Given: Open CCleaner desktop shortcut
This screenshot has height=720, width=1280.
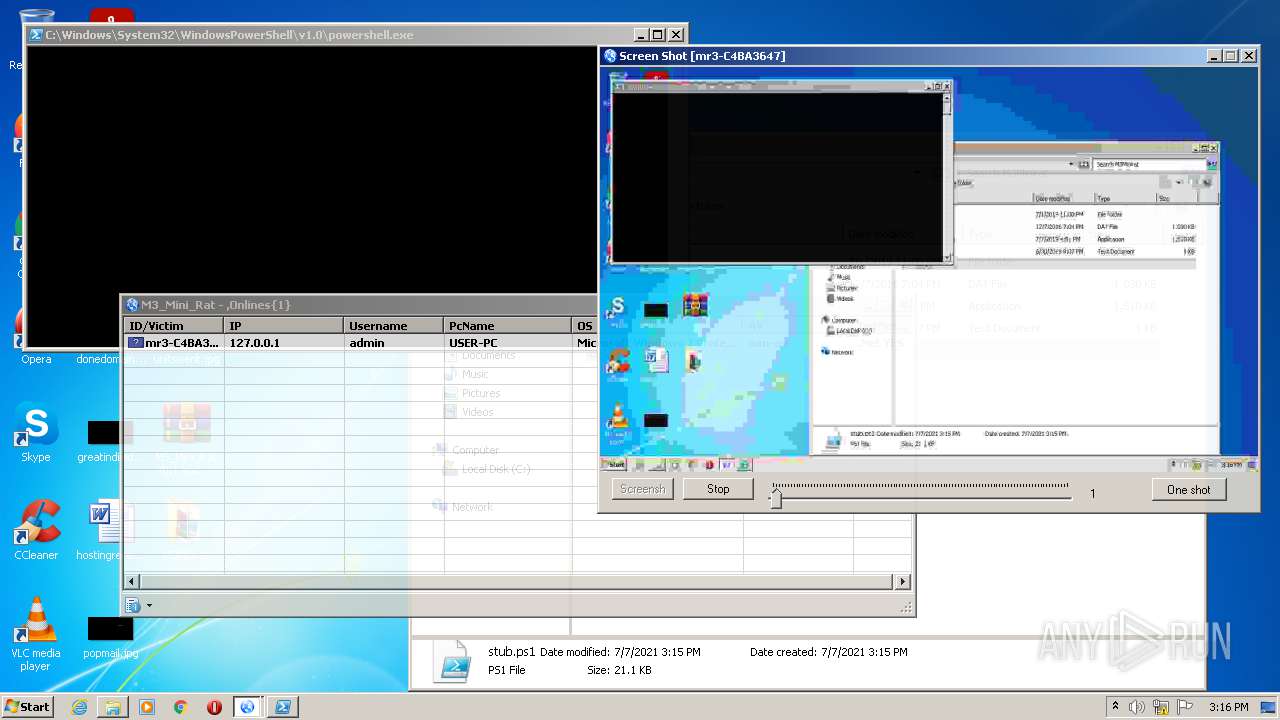Looking at the screenshot, I should [x=36, y=530].
